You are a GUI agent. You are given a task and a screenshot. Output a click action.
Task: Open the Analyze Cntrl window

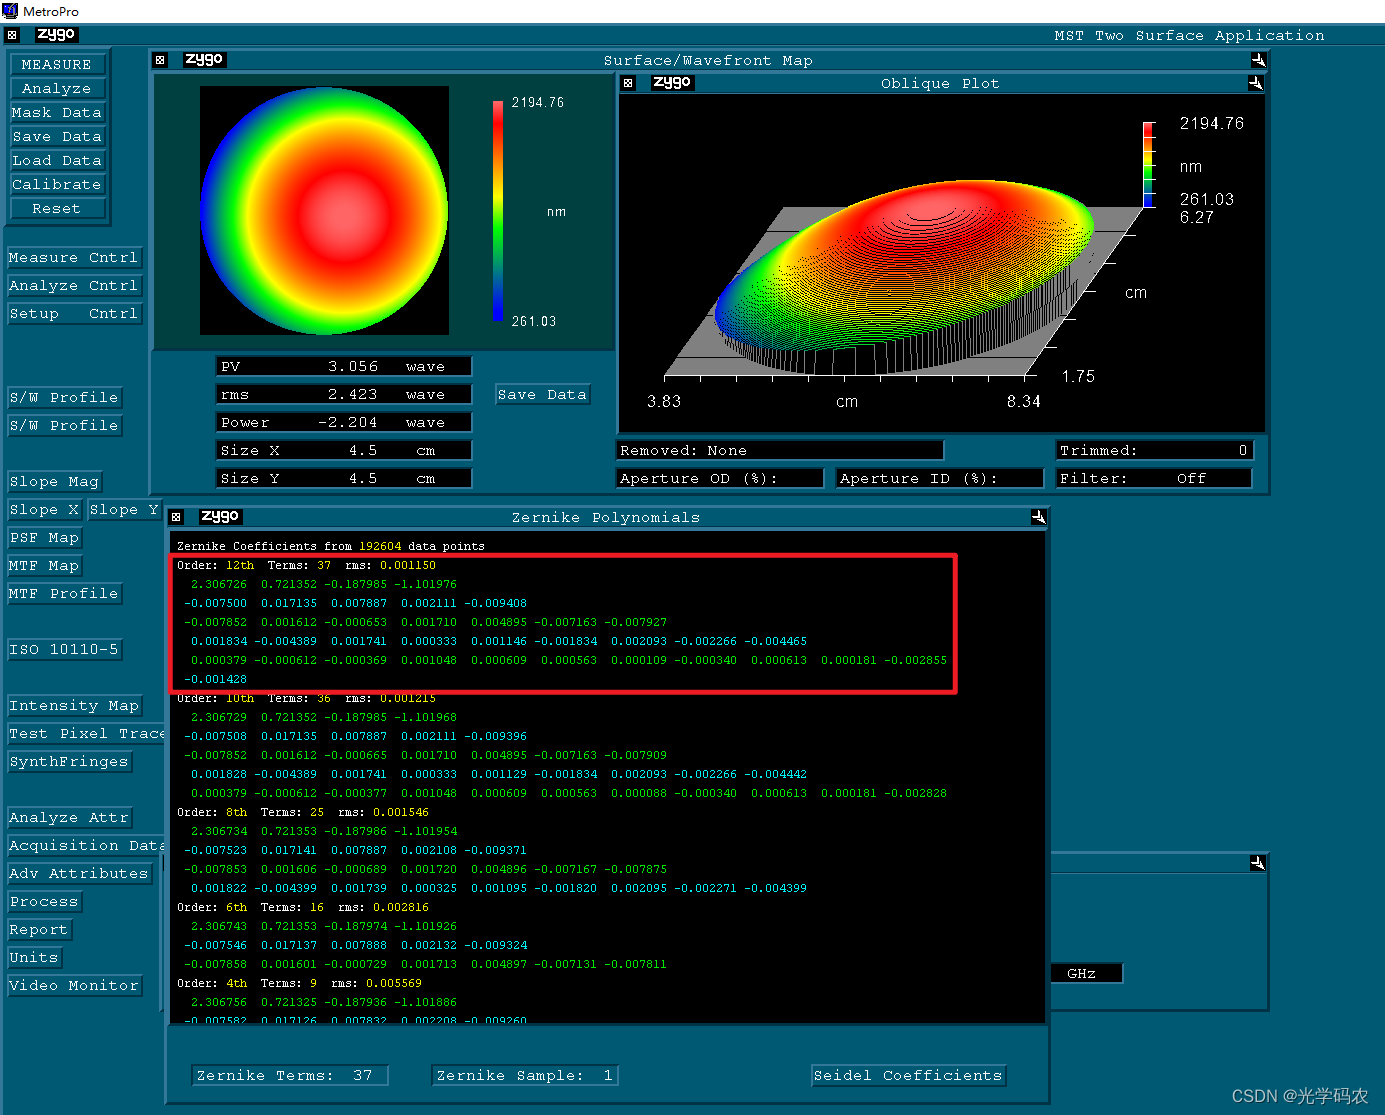[74, 286]
